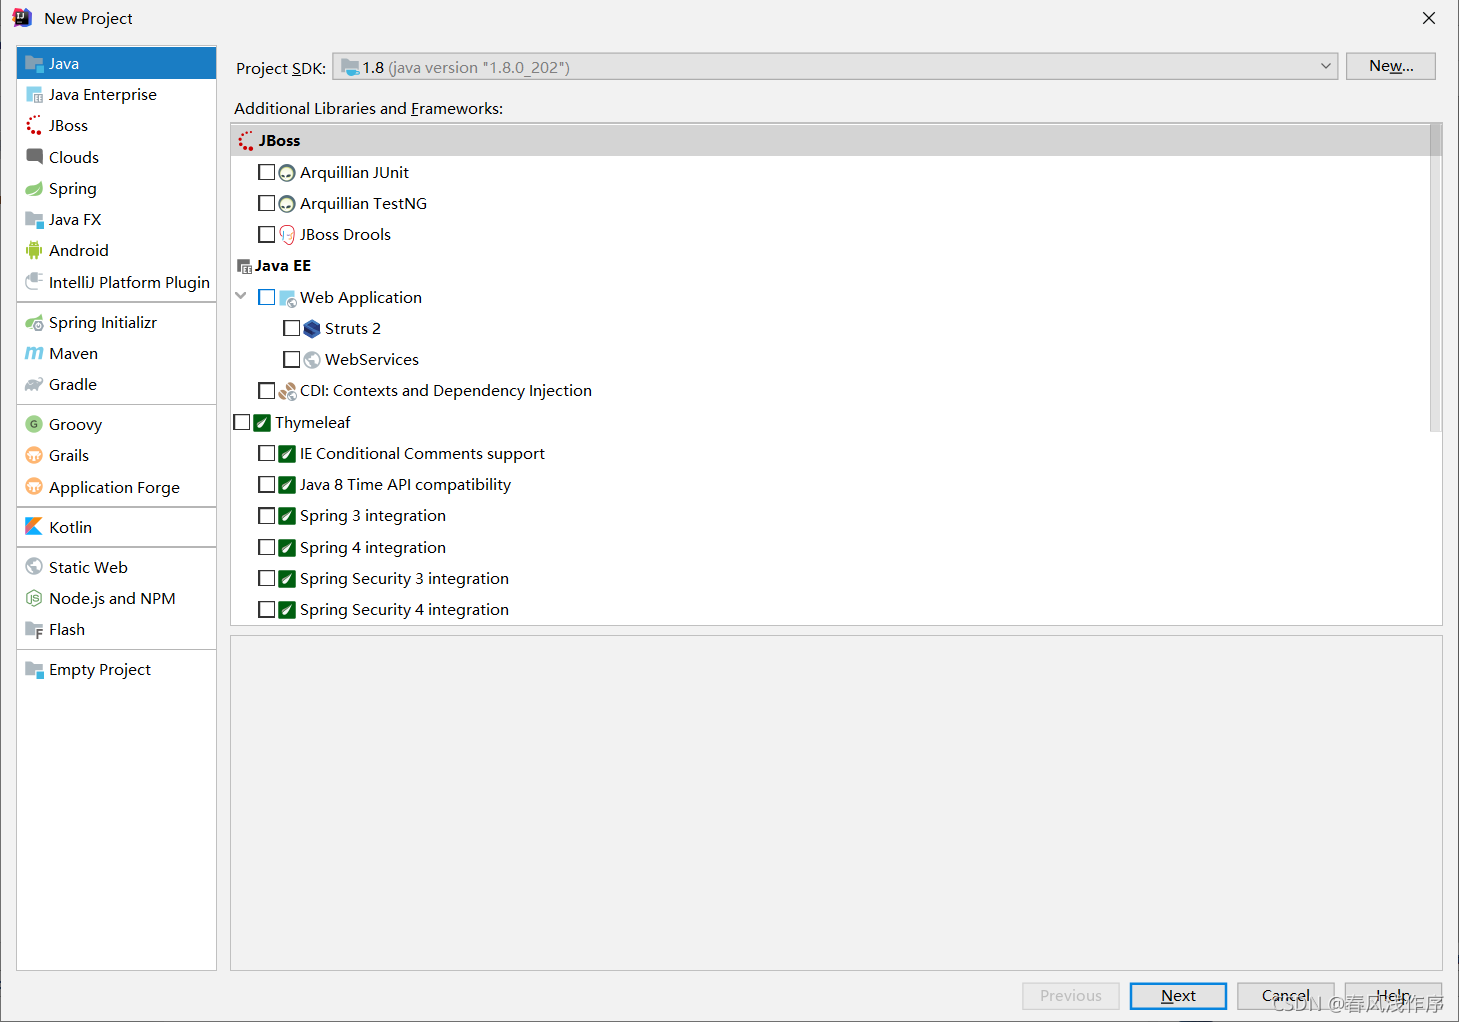Click the Java folder icon in sidebar

(x=34, y=64)
